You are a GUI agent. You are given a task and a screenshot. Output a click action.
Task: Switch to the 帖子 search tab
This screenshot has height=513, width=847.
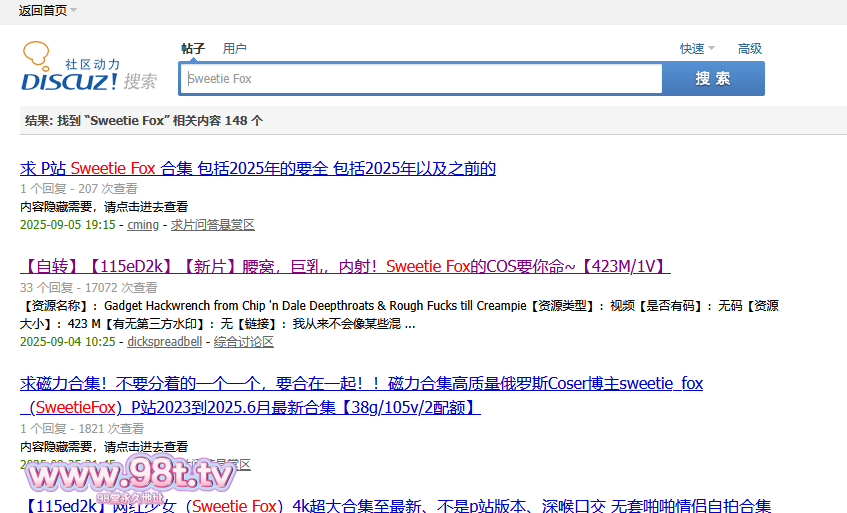tap(193, 49)
